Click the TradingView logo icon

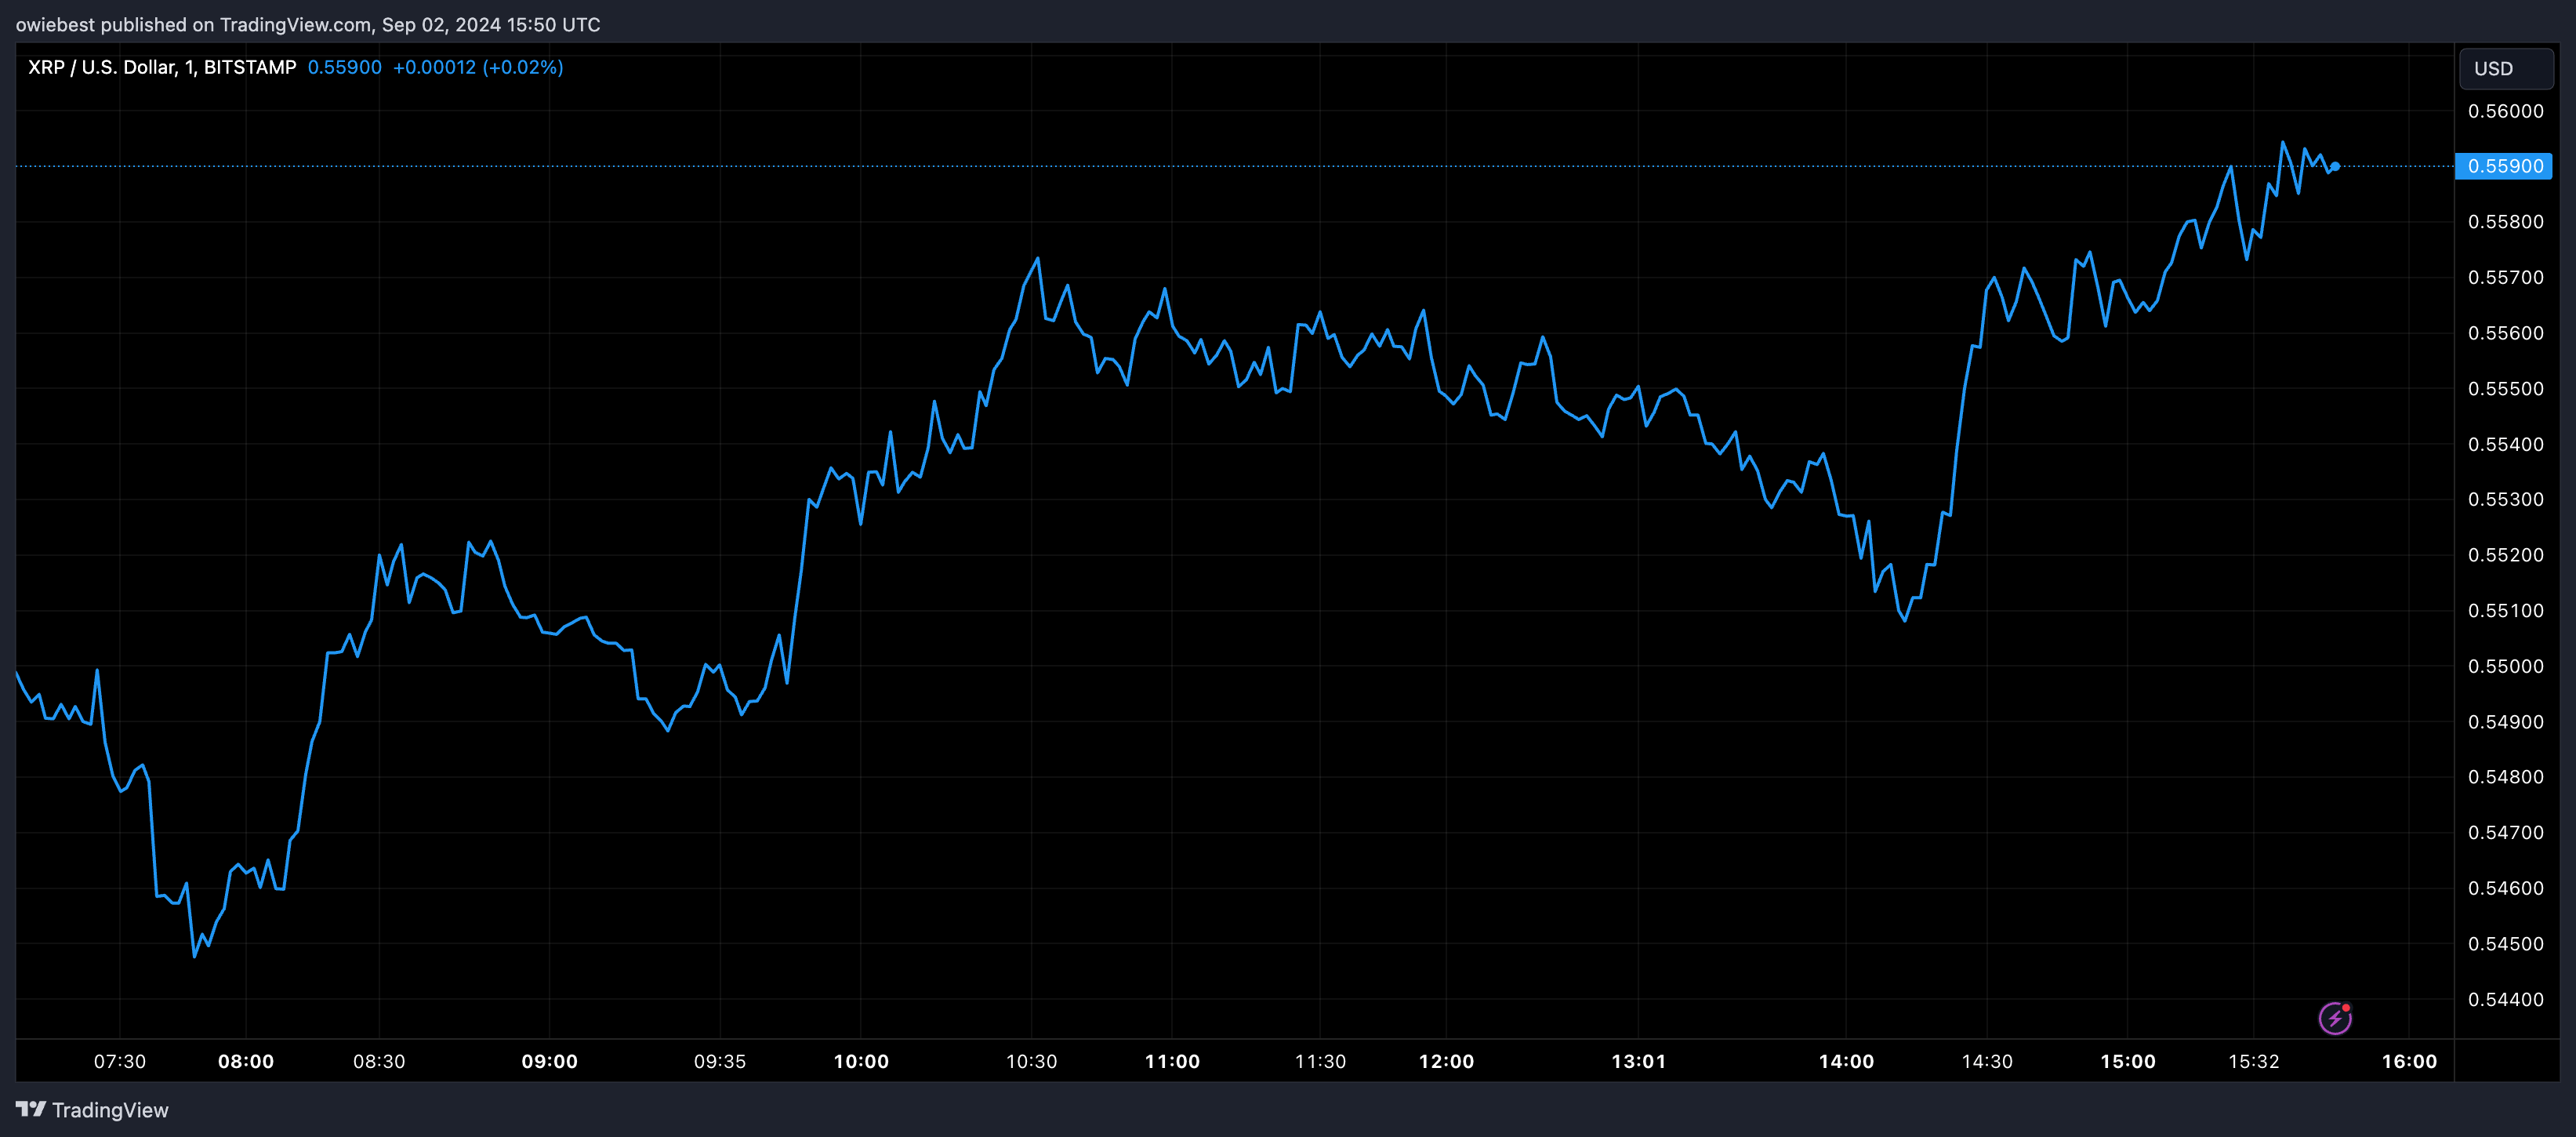[31, 1109]
